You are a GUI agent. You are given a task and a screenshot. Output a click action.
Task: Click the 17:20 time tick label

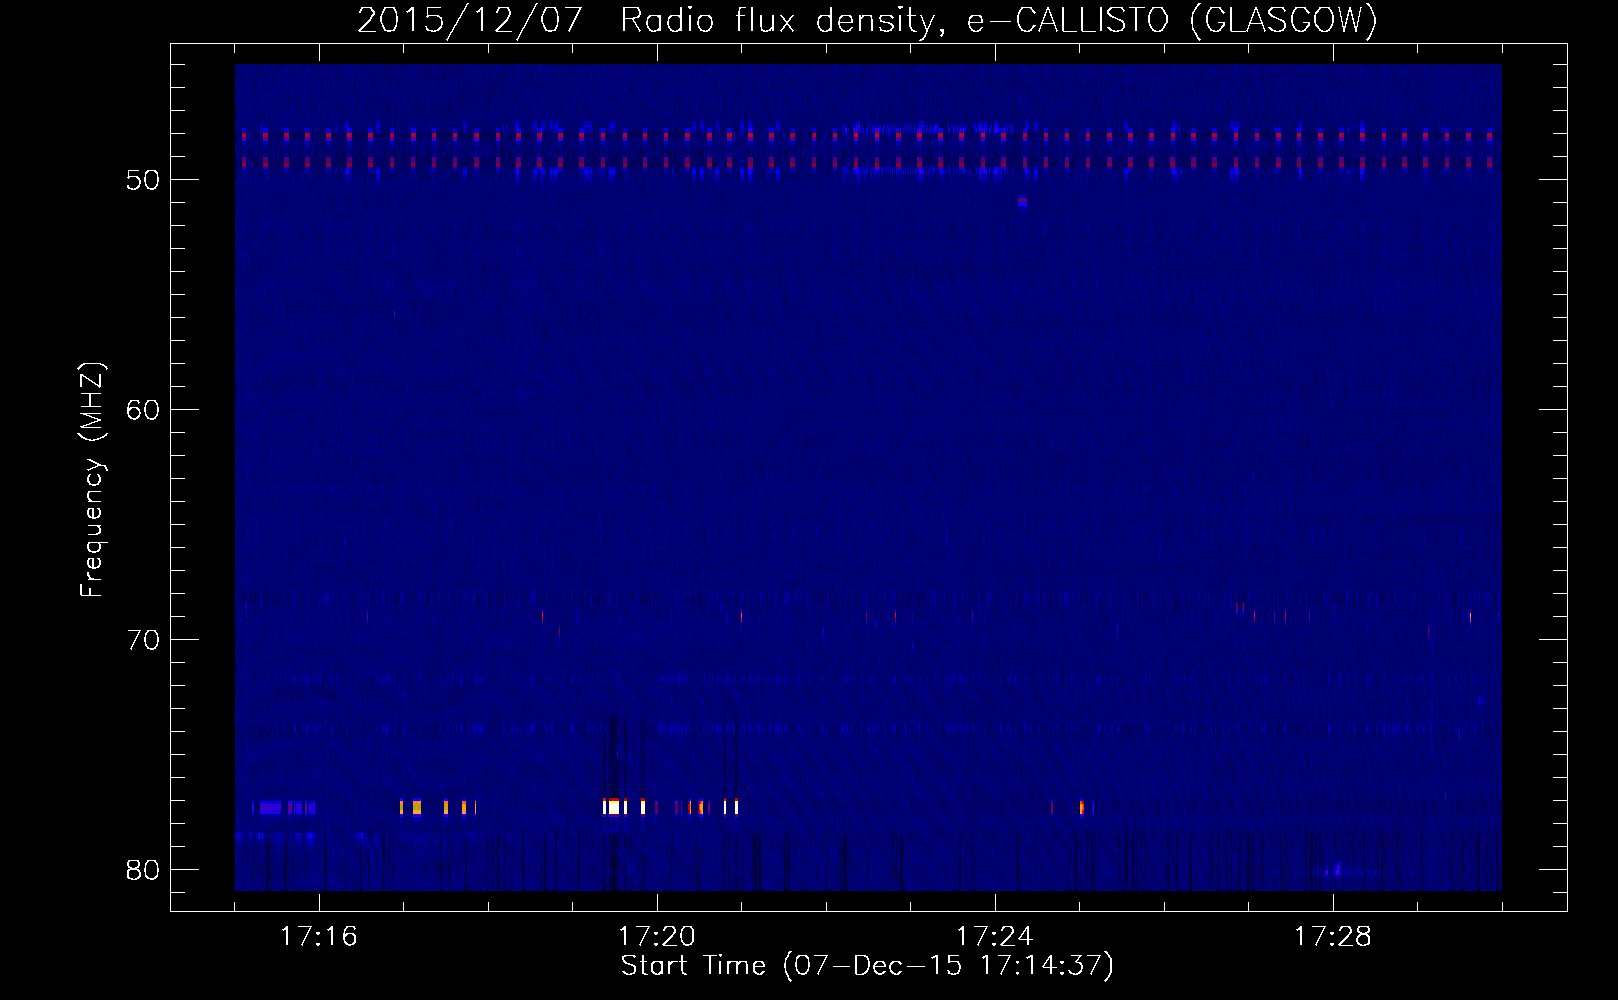pos(656,937)
